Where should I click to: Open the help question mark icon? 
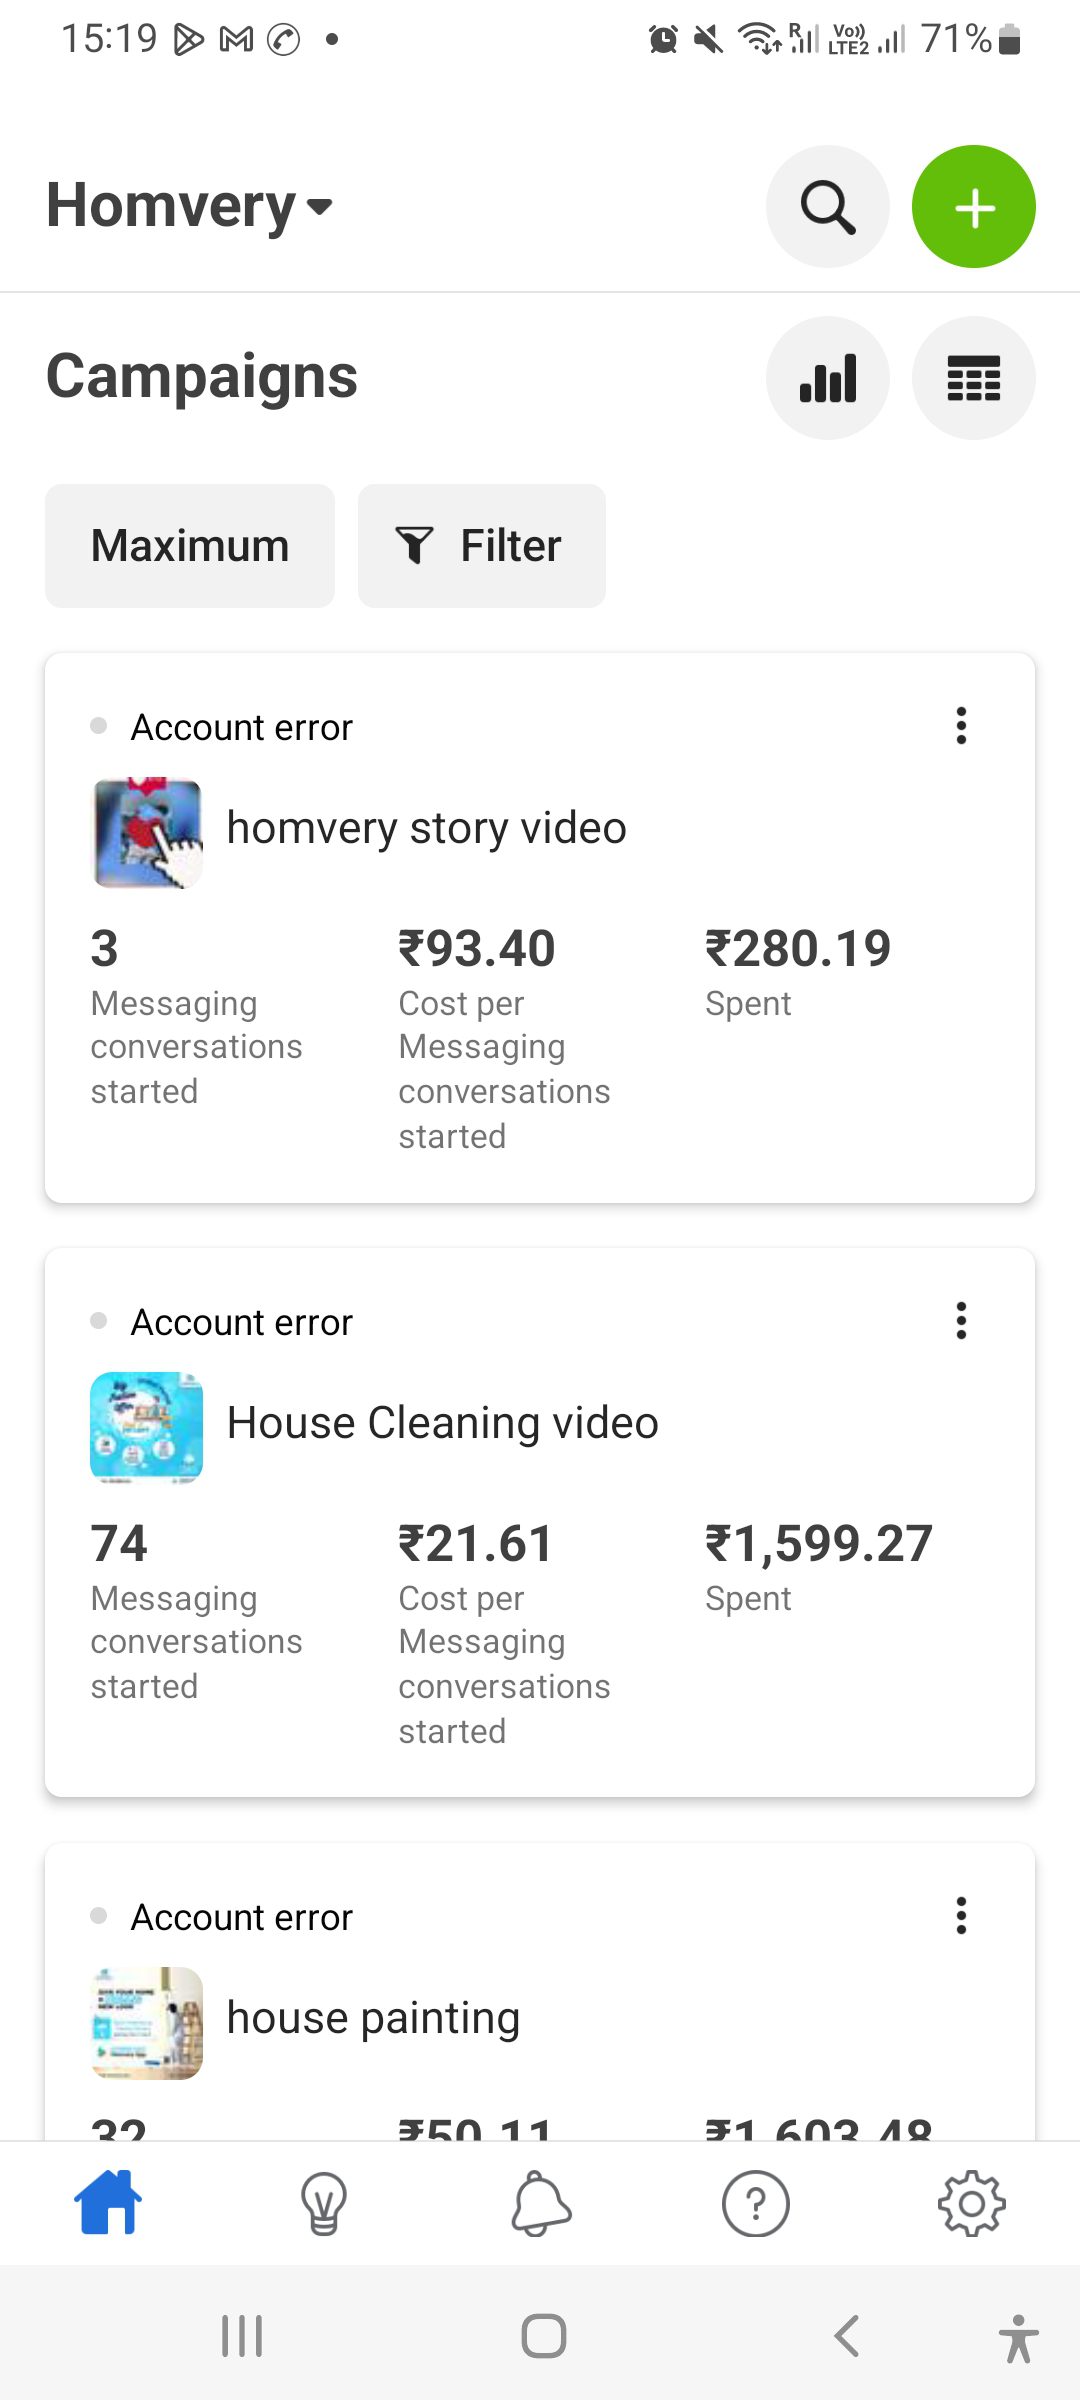(x=756, y=2203)
